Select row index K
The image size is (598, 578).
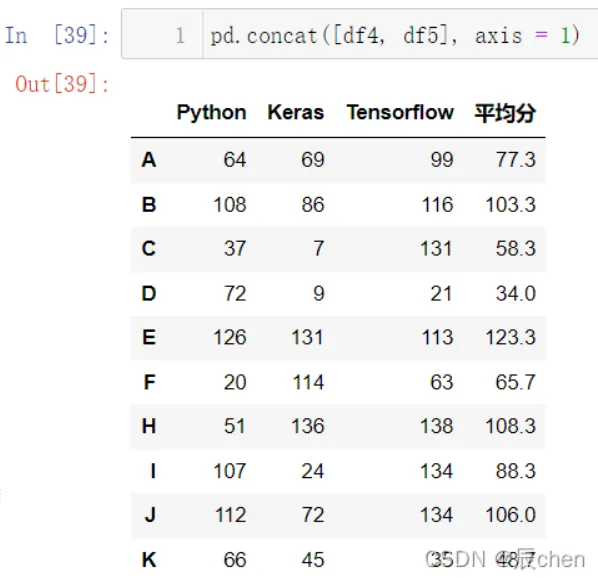pyautogui.click(x=149, y=560)
